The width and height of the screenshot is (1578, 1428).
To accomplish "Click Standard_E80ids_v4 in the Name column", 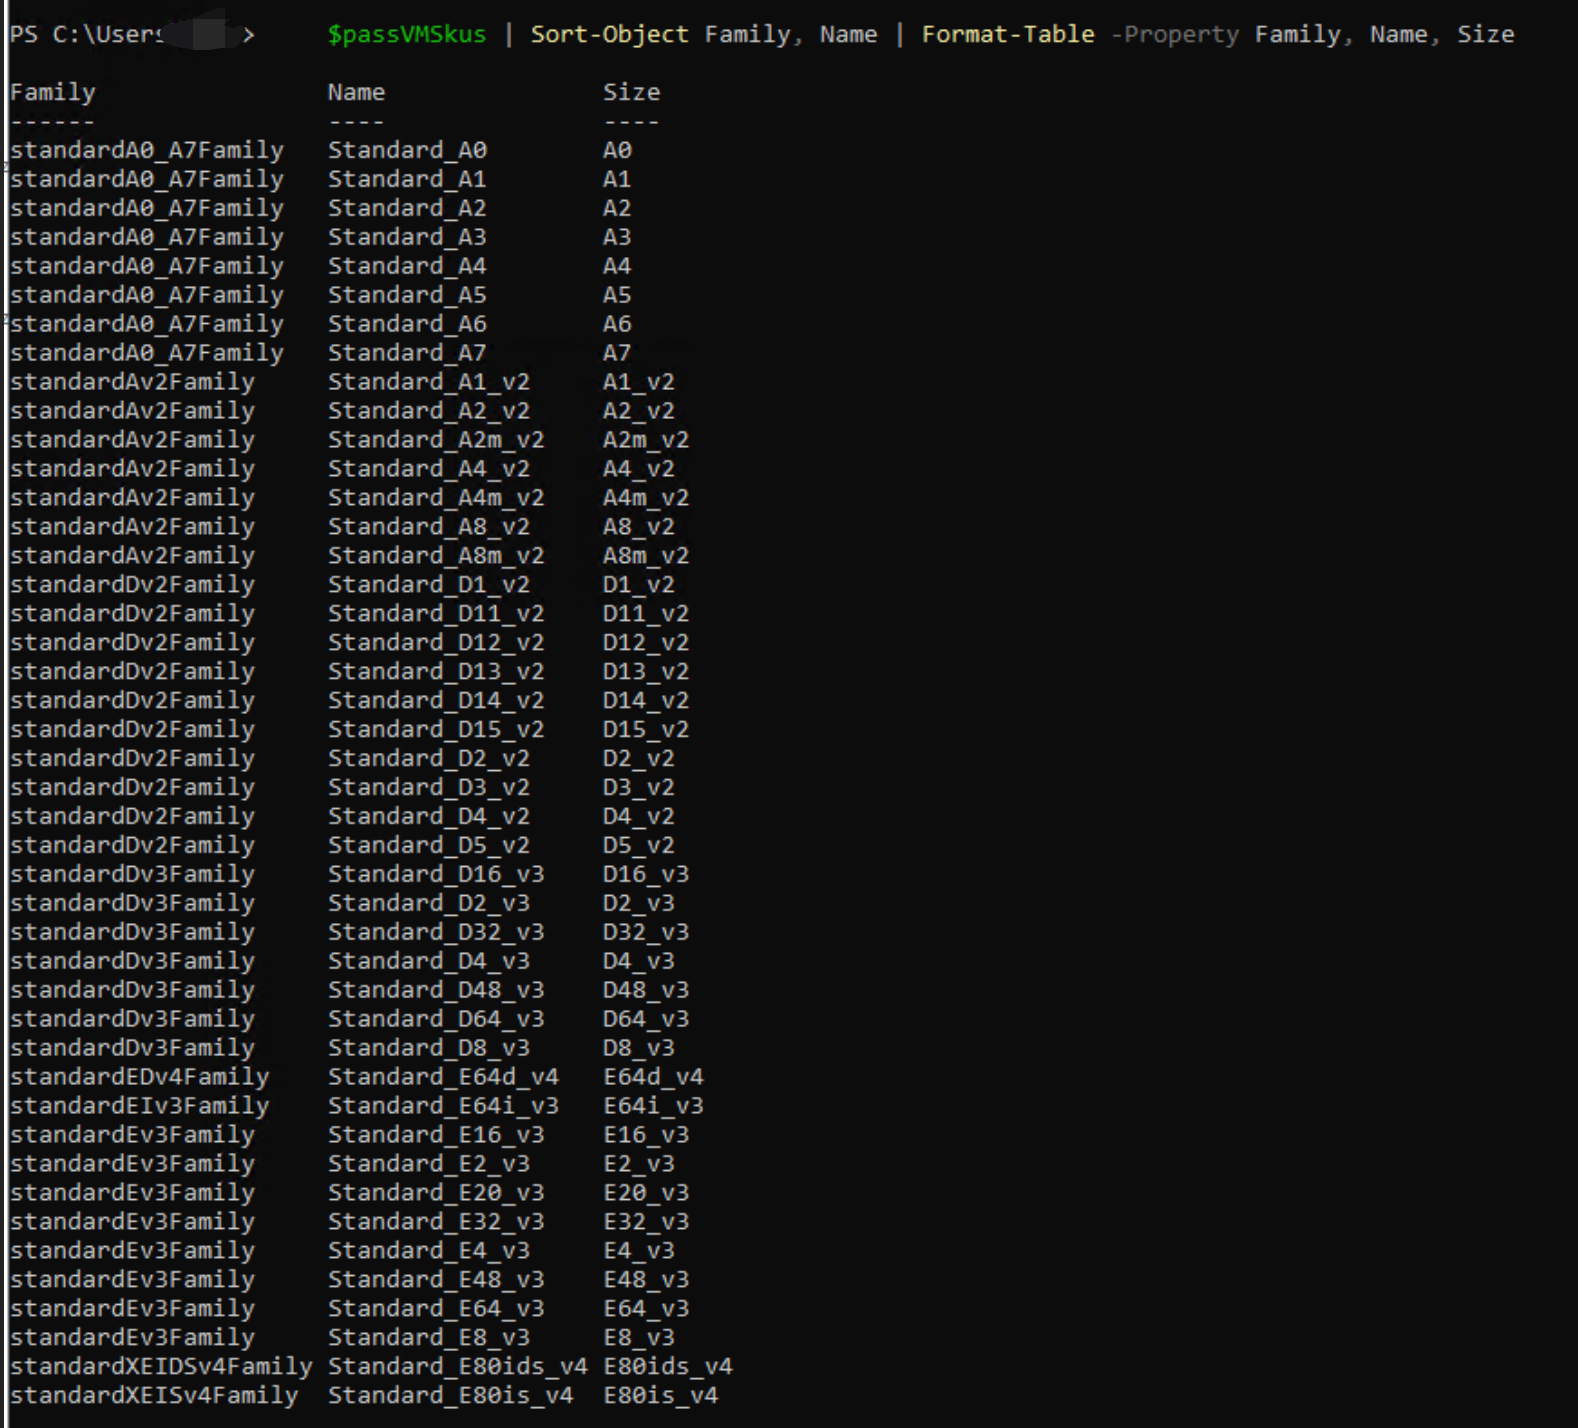I will pyautogui.click(x=457, y=1366).
